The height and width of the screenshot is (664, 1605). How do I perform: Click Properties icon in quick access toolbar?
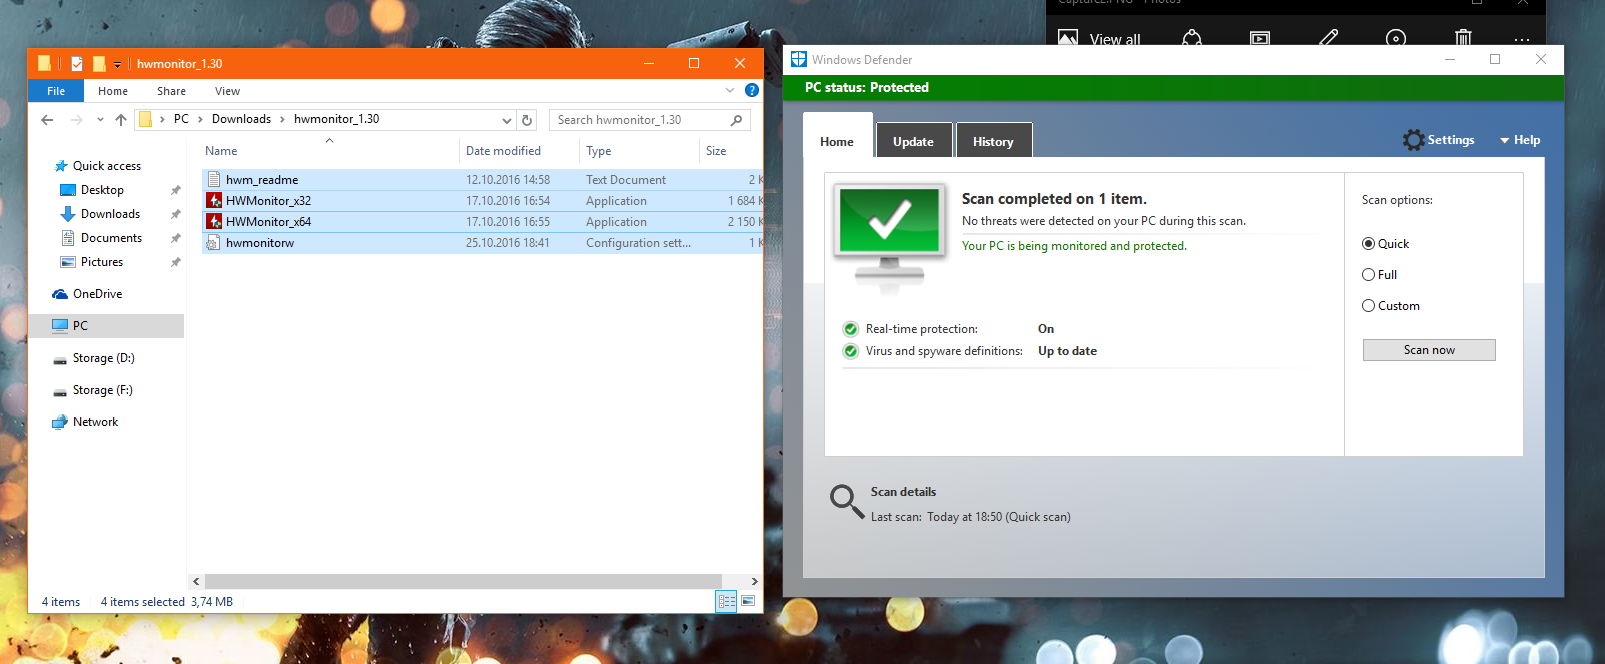click(x=77, y=63)
